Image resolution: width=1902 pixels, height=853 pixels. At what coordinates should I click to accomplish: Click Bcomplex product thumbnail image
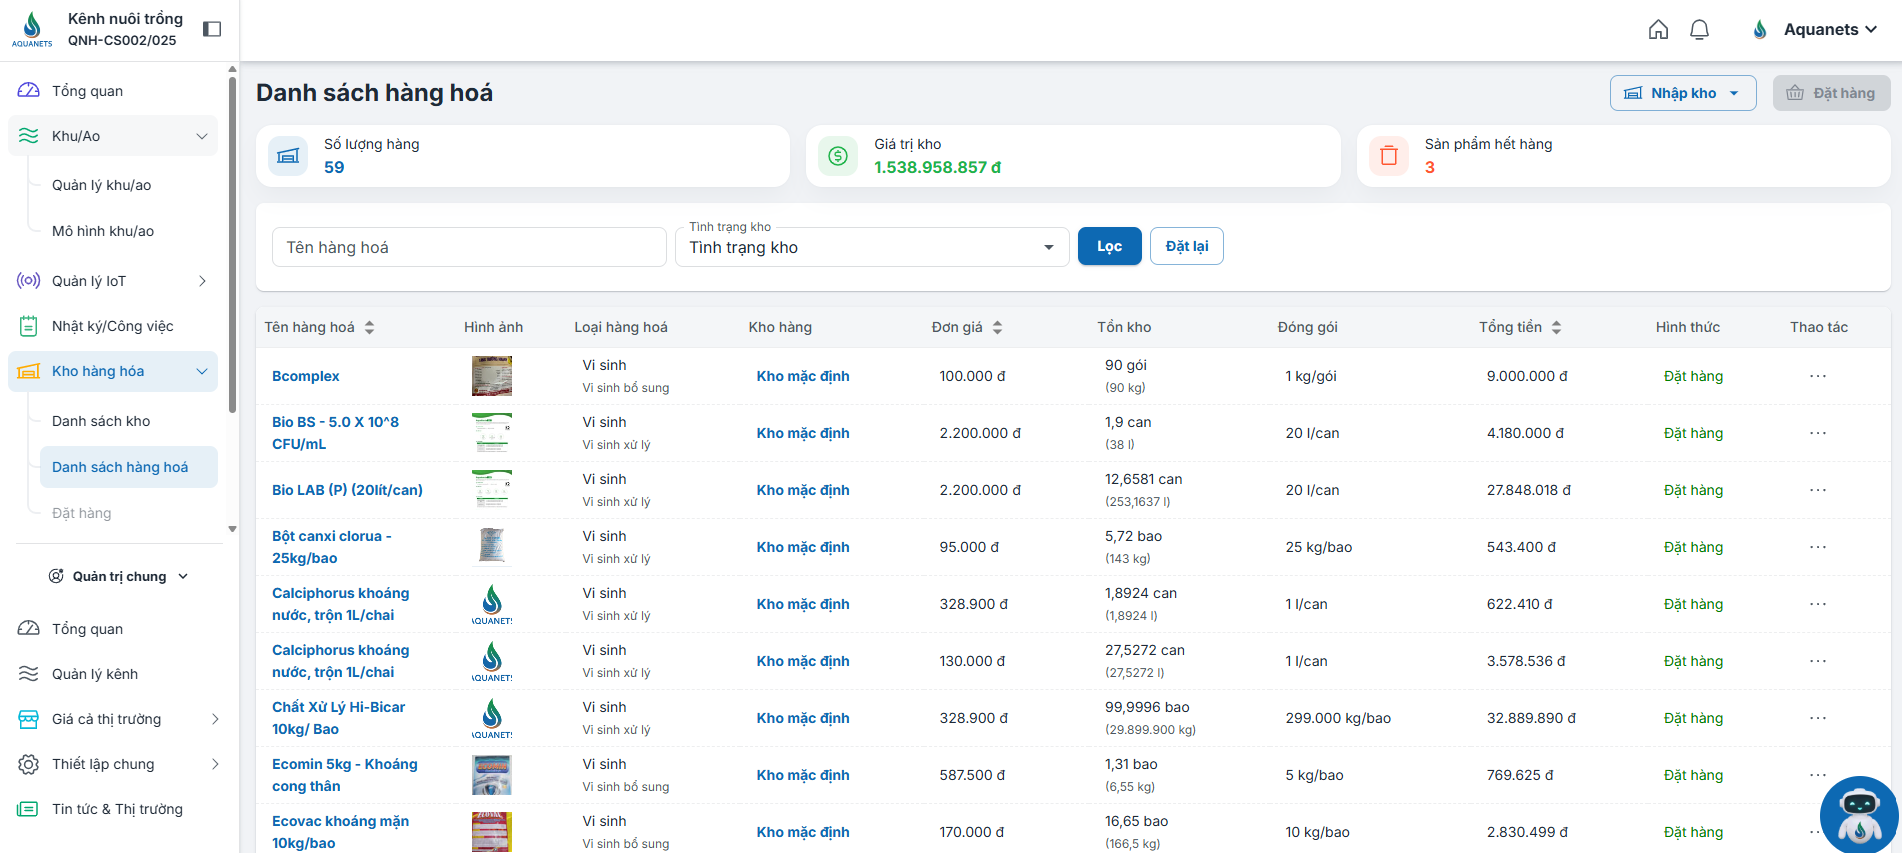click(x=491, y=376)
